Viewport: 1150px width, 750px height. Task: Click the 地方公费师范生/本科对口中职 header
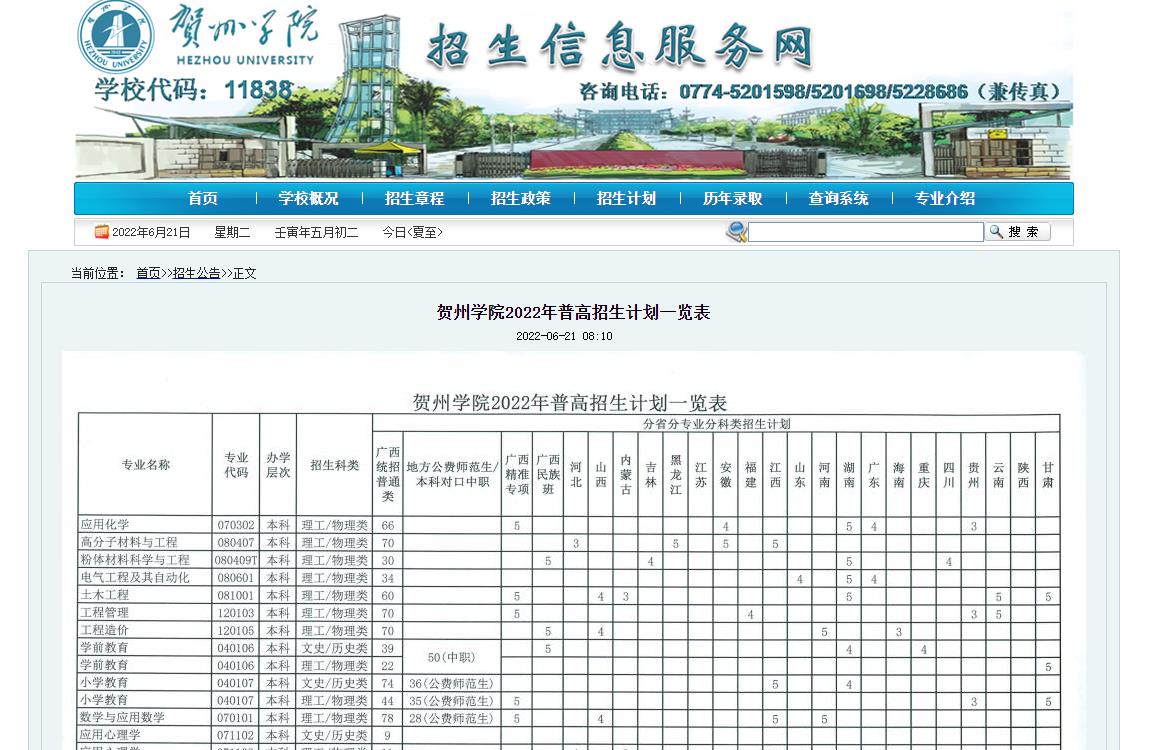tap(453, 474)
